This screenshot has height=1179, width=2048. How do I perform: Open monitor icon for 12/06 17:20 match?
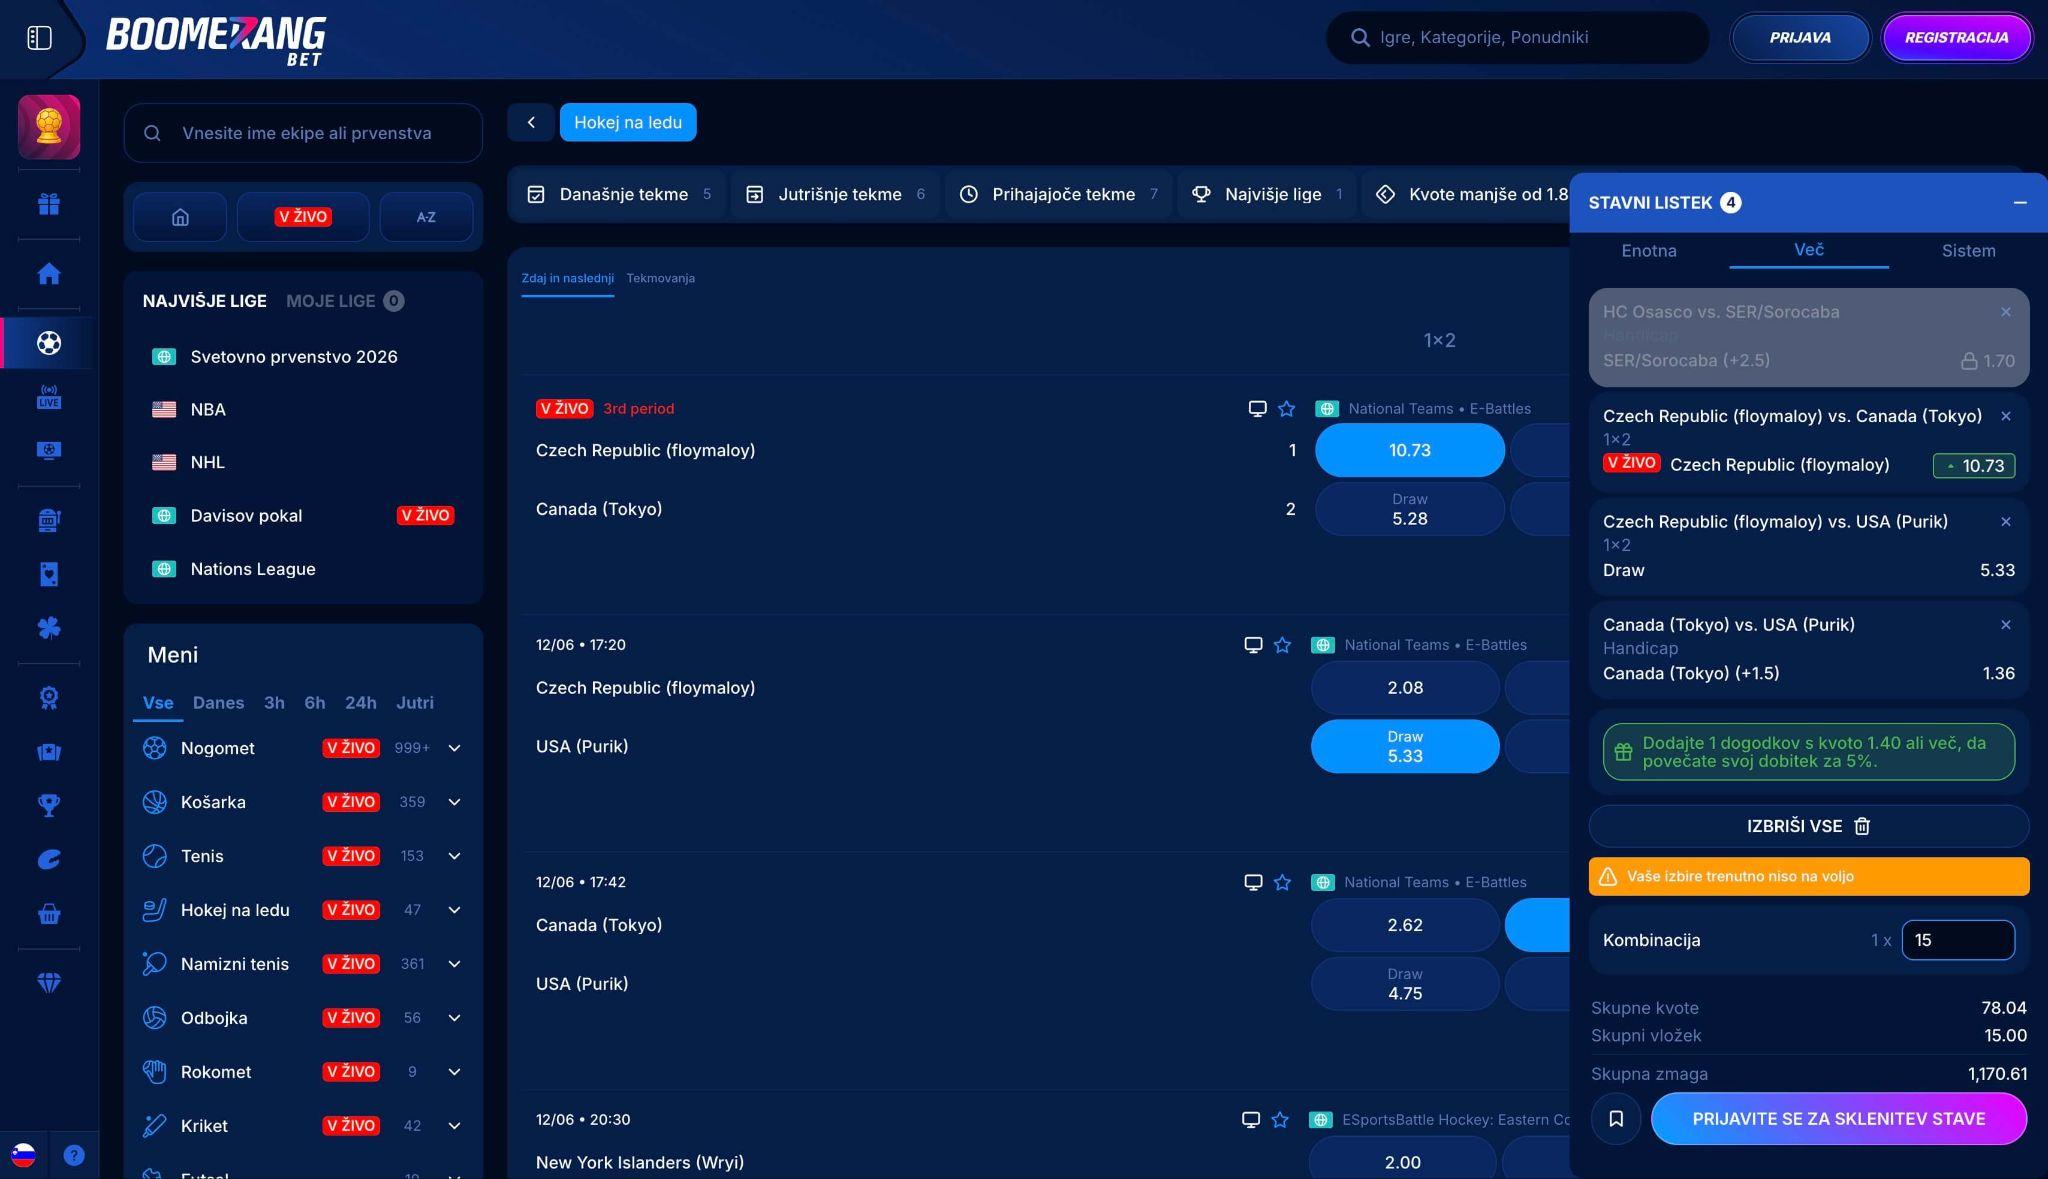click(1253, 645)
